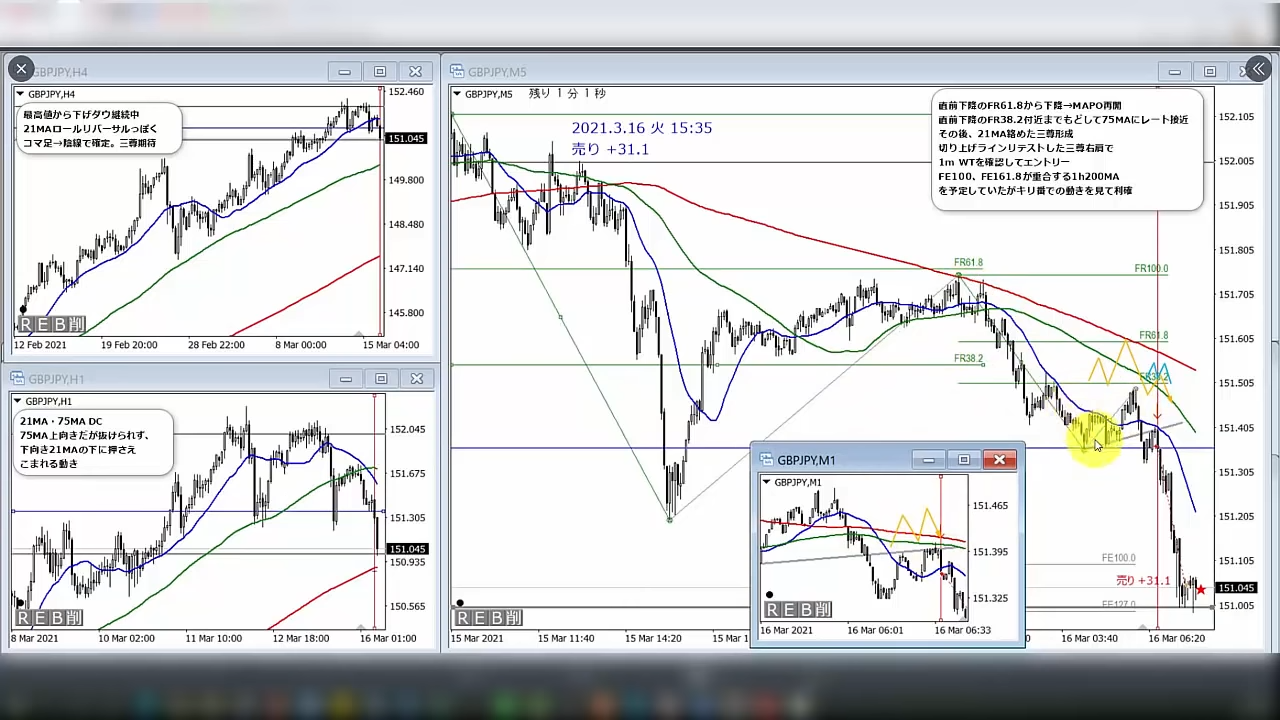This screenshot has height=720, width=1280.
Task: Close the floating GBPJPY,M1 chart window
Action: pos(999,460)
